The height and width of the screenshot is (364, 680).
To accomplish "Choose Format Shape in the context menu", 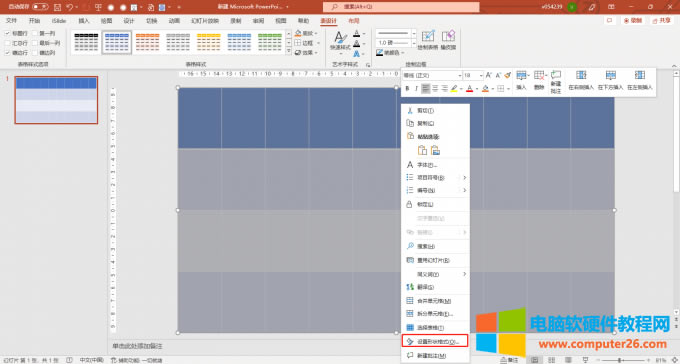I will 435,341.
